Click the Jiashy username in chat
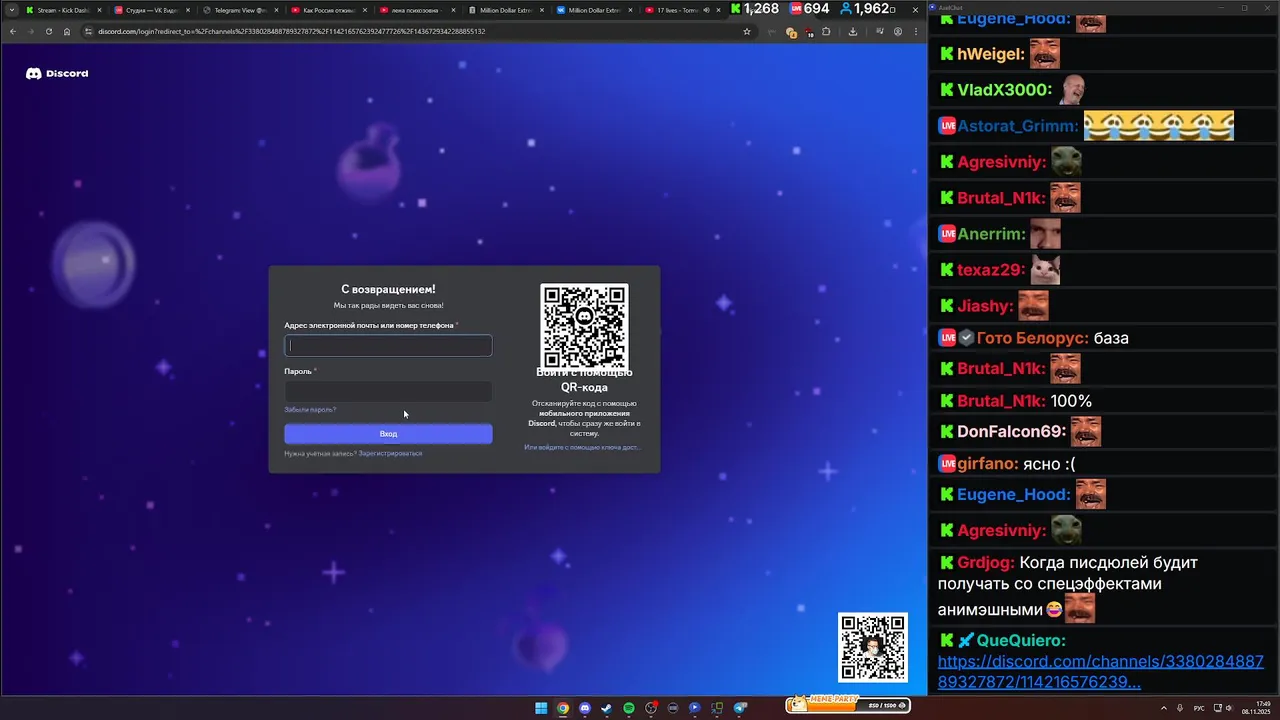Screen dimensions: 1280x720 coord(985,306)
